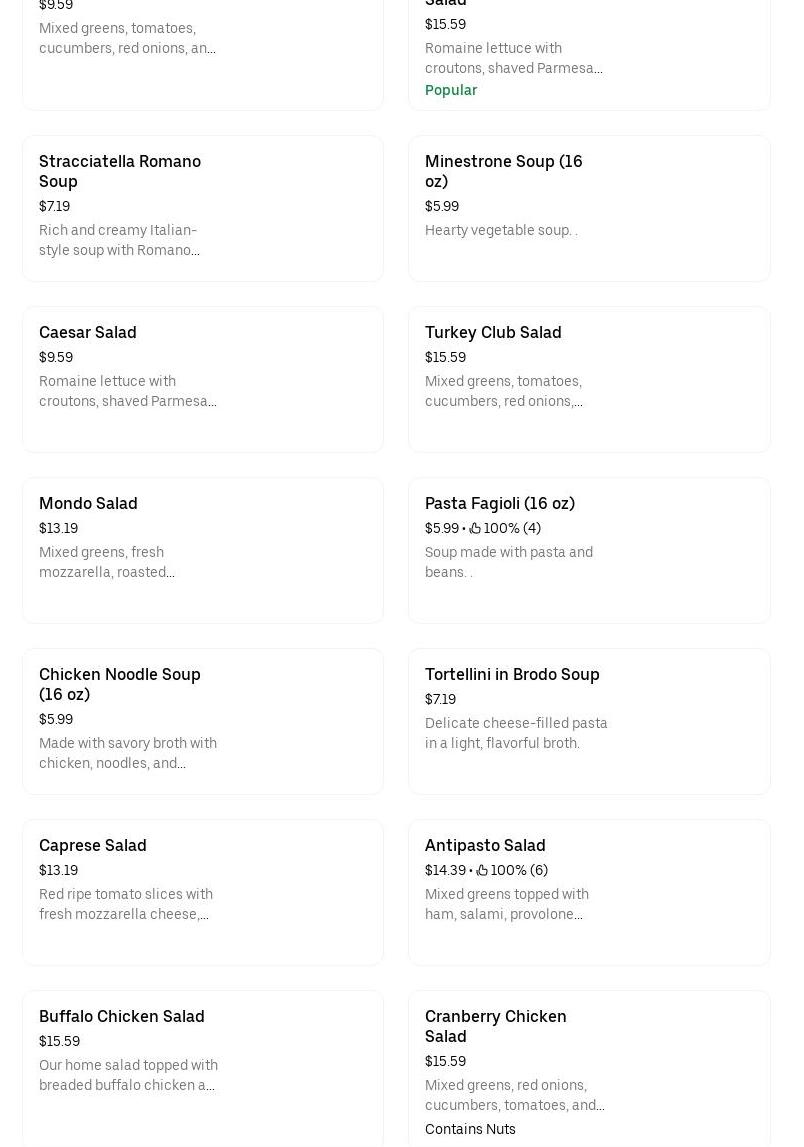The image size is (804, 1147).
Task: Click the Popular label
Action: pos(451,90)
